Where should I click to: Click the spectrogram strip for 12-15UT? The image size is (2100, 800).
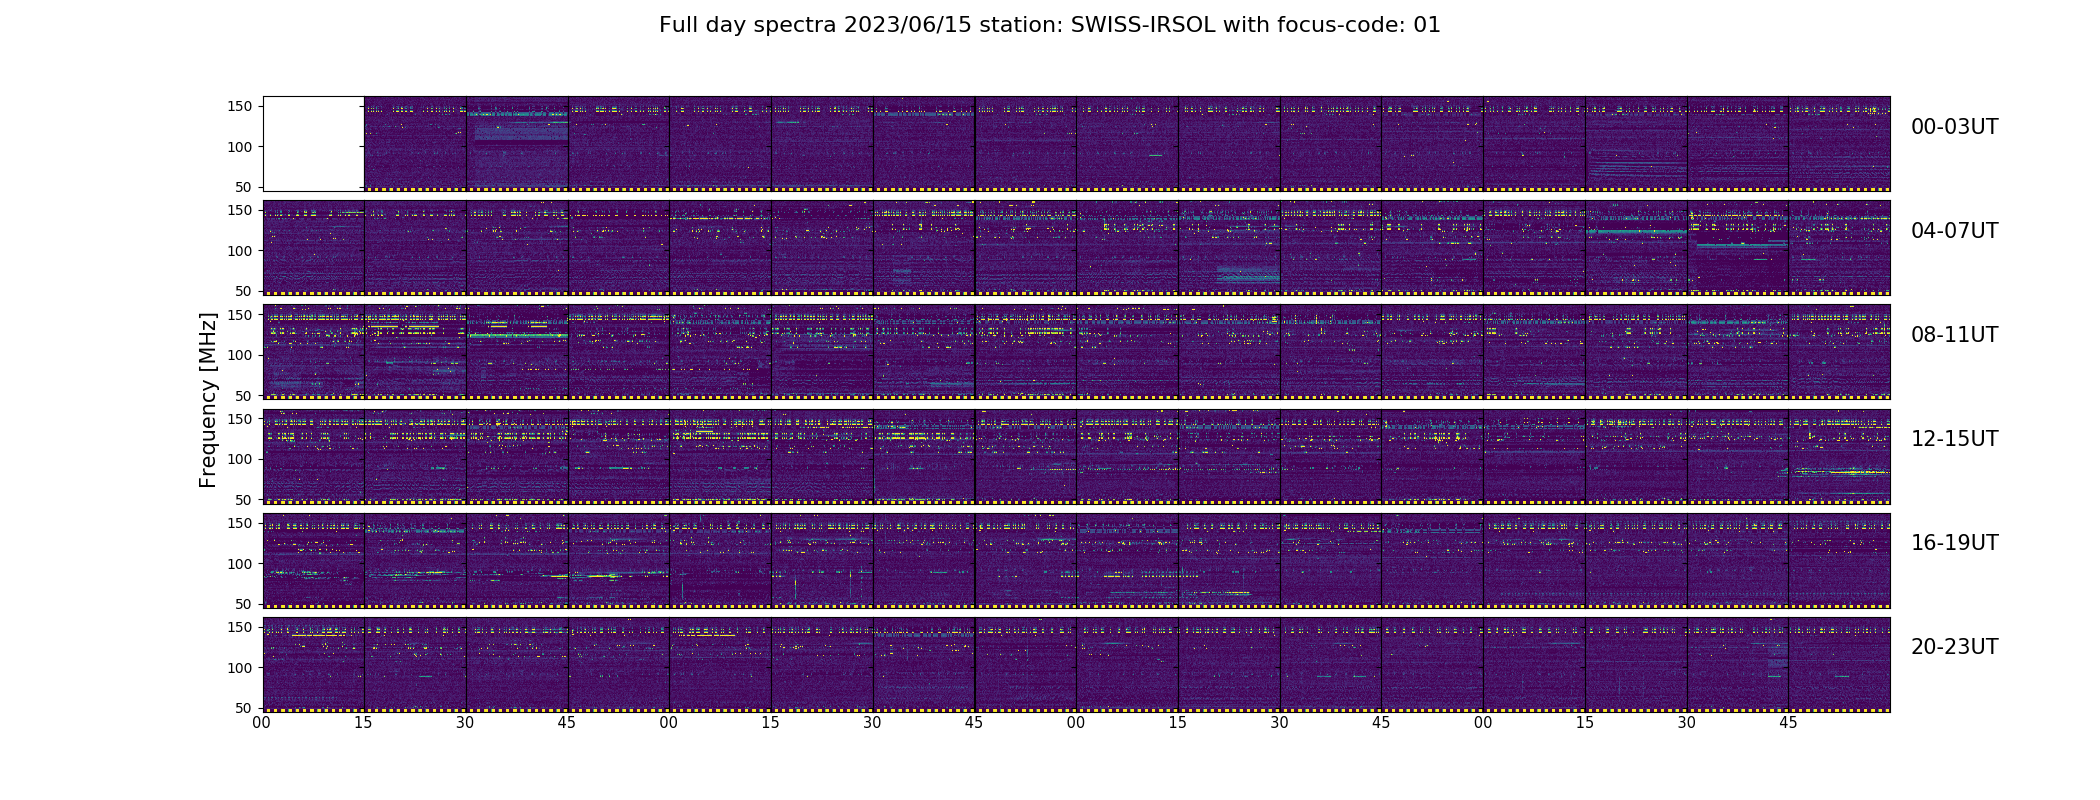point(1076,456)
